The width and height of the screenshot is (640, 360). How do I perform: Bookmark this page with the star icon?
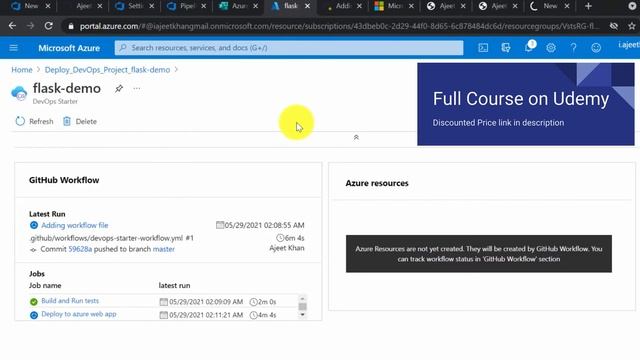point(632,26)
